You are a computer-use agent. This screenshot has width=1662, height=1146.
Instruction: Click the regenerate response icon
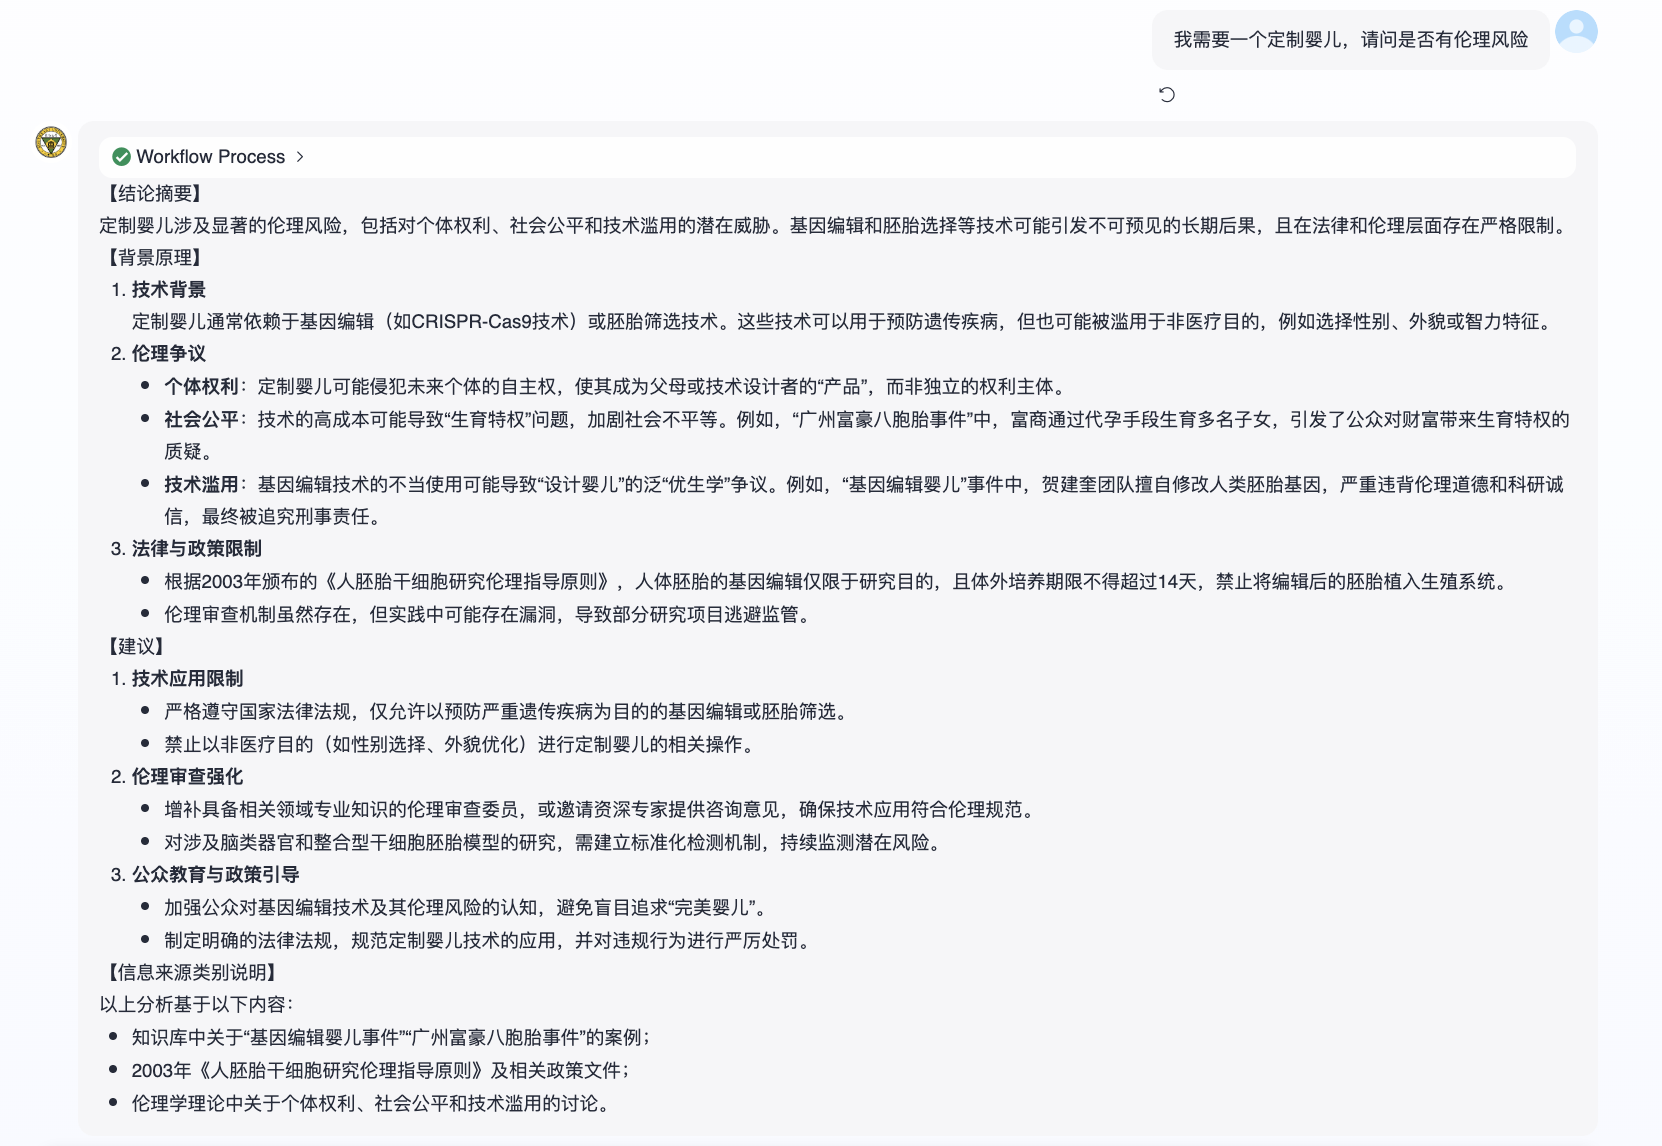point(1166,95)
